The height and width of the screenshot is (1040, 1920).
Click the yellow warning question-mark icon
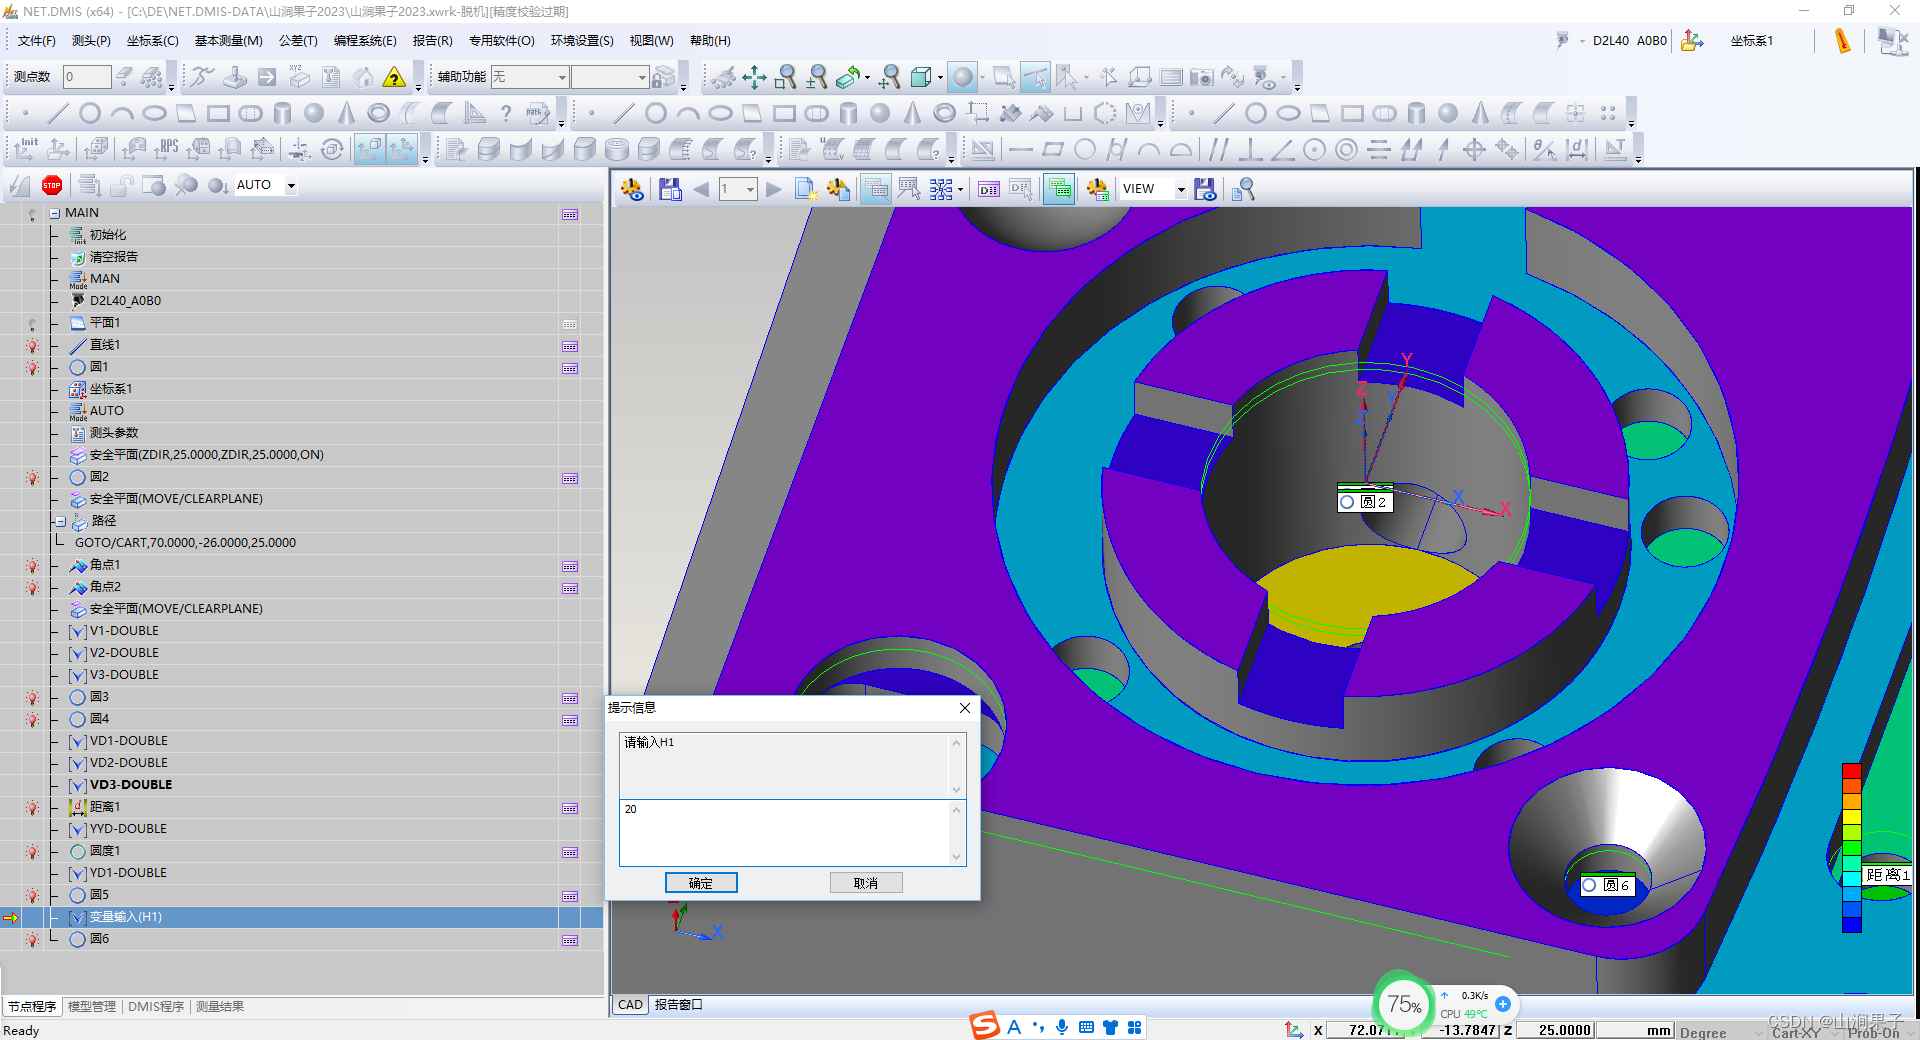395,77
